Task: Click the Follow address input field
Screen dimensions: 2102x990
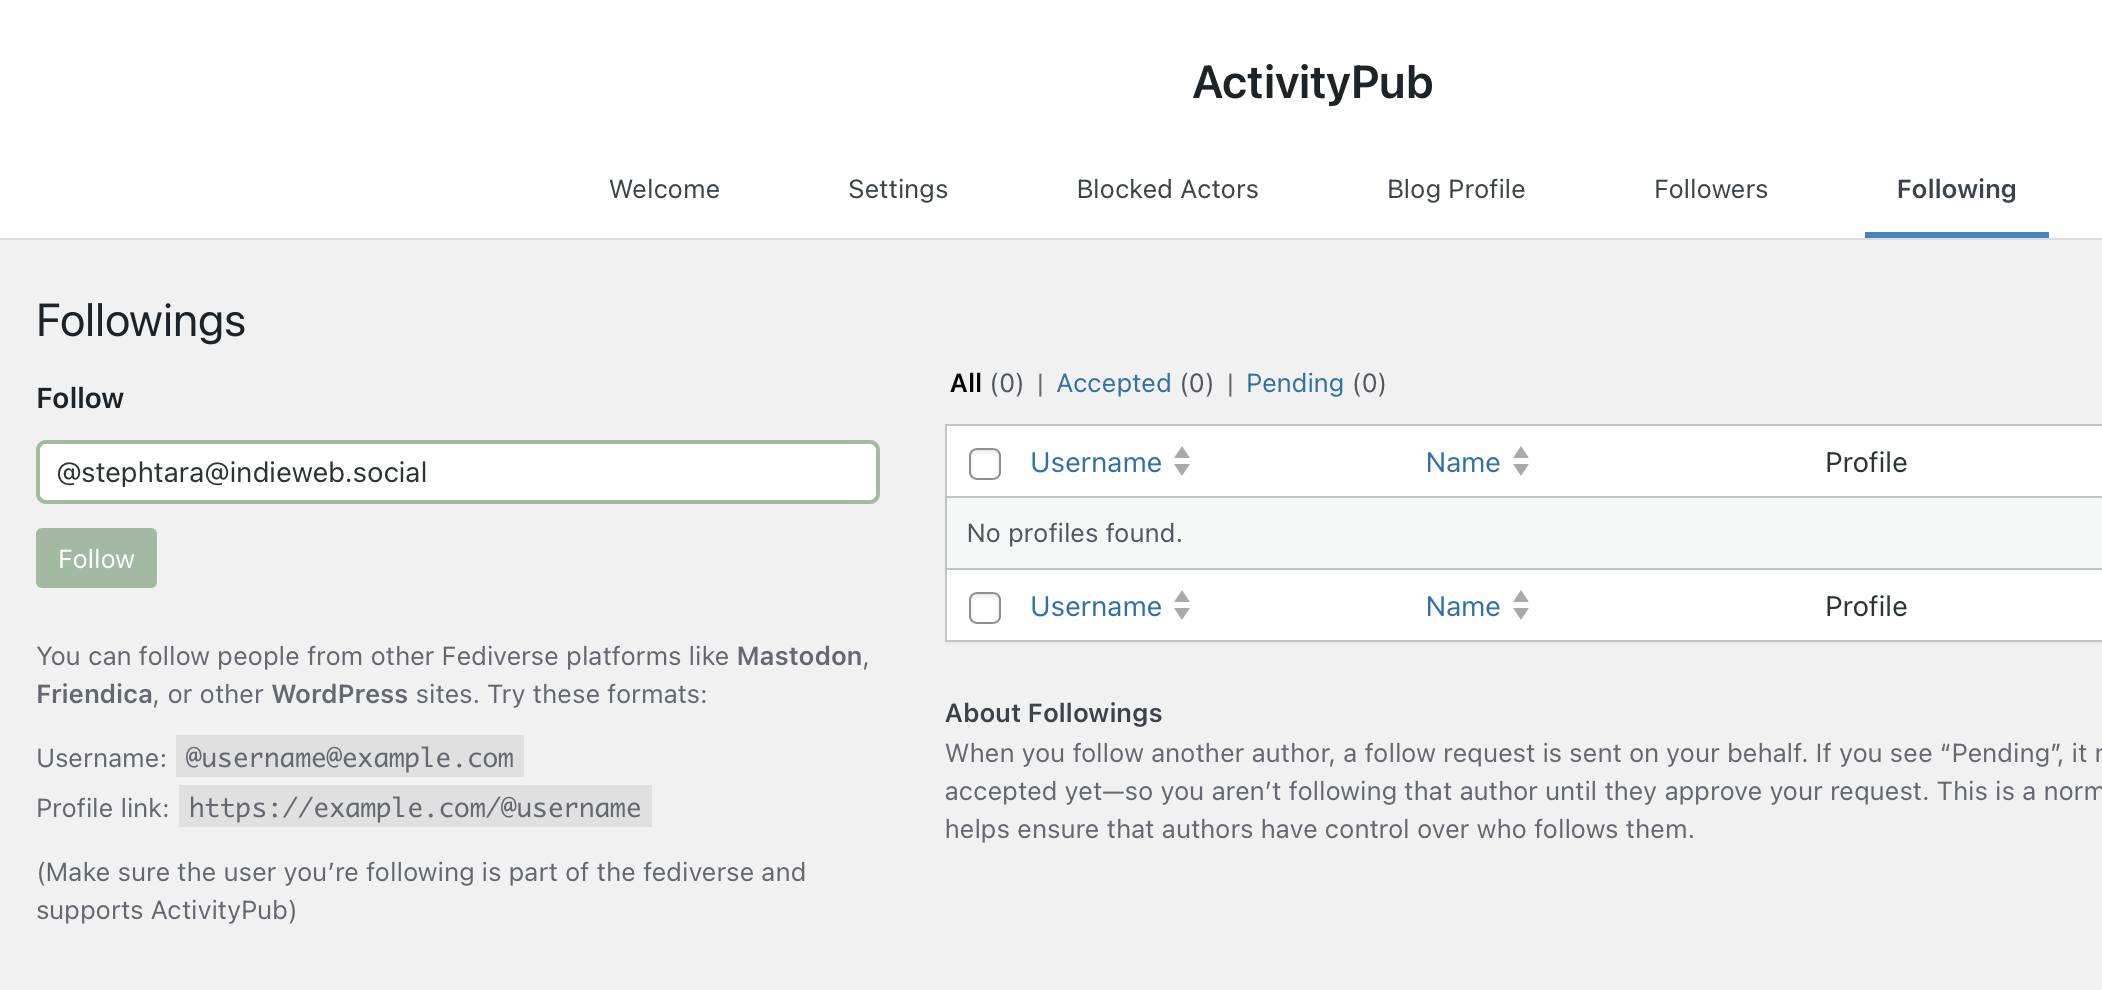Action: (457, 472)
